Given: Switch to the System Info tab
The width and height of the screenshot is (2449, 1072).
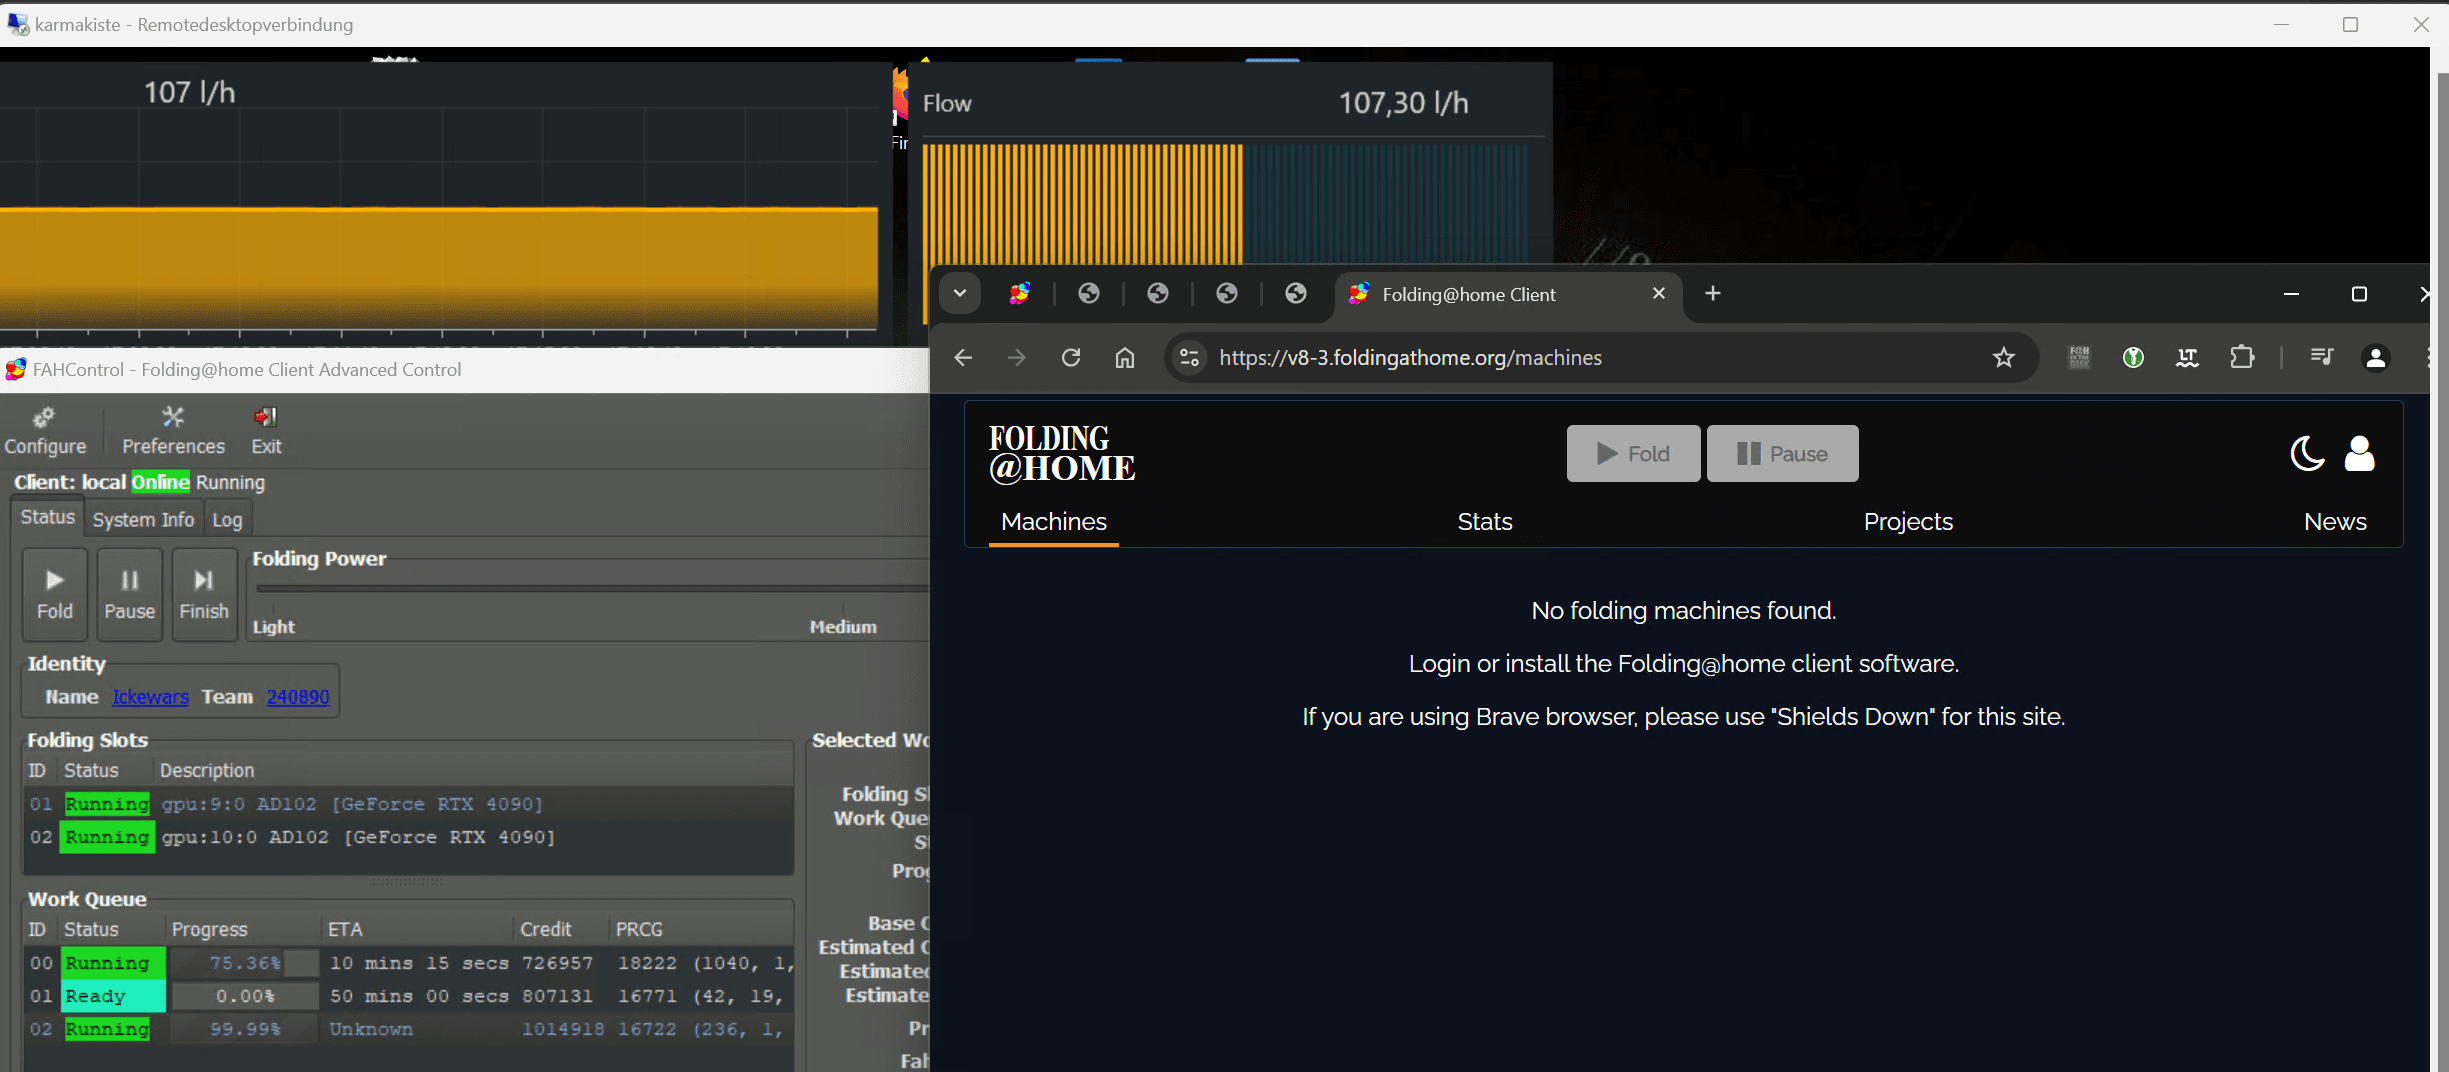Looking at the screenshot, I should [143, 519].
